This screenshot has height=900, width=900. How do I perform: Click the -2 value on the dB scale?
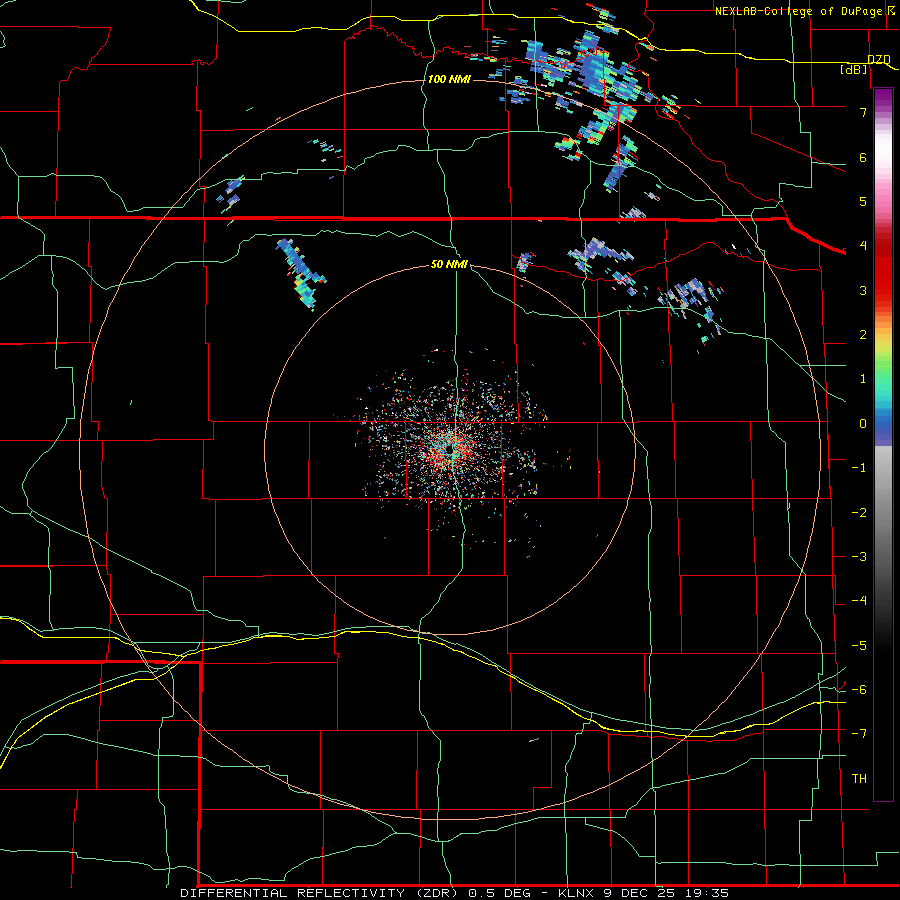tap(859, 513)
